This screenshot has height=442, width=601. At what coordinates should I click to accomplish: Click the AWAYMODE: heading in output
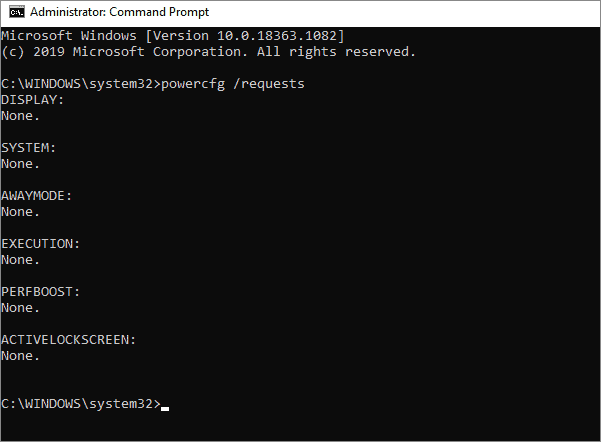[36, 196]
